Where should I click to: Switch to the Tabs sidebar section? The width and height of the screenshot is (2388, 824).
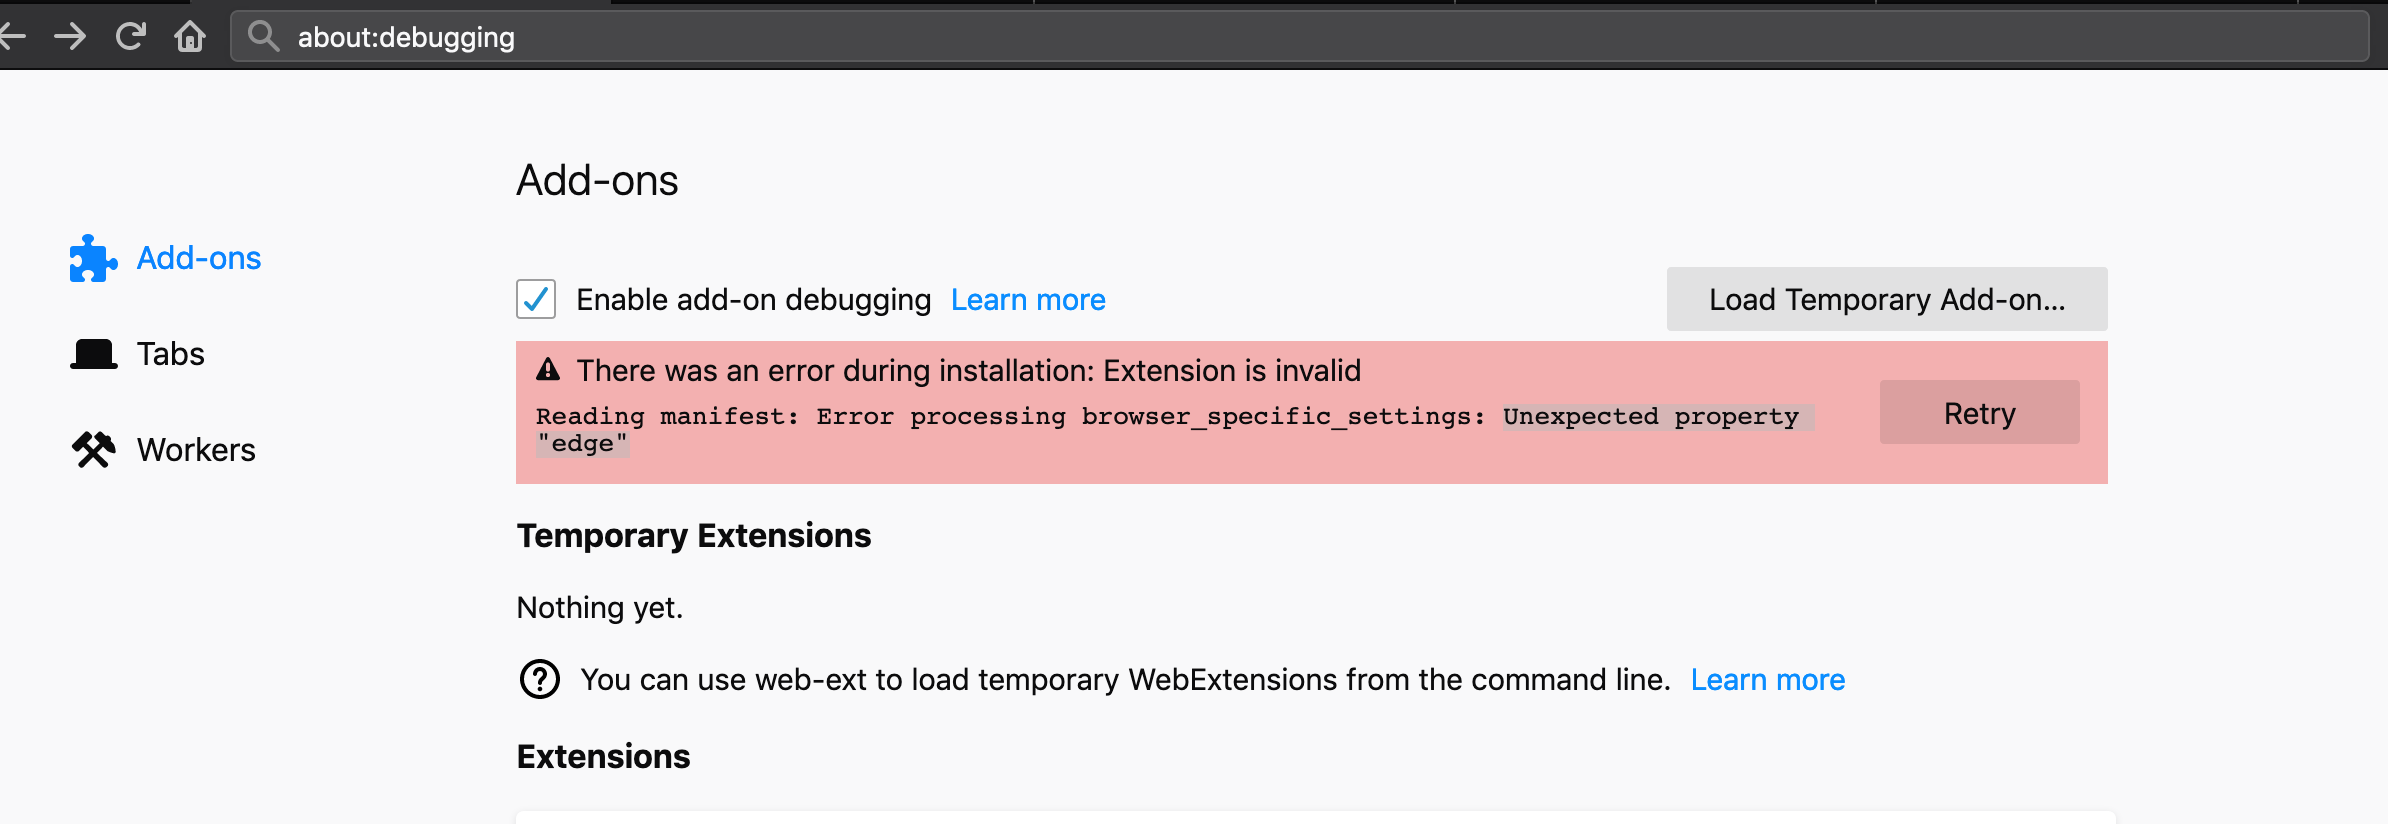coord(170,352)
